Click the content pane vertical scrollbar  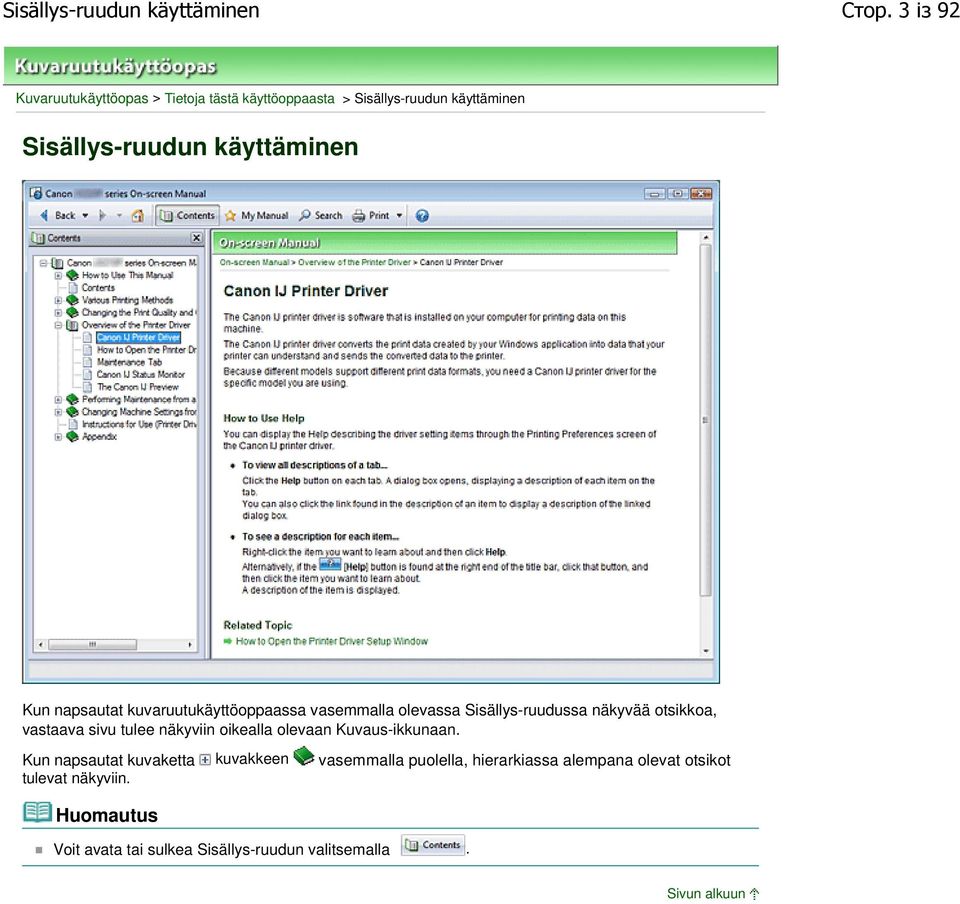705,420
